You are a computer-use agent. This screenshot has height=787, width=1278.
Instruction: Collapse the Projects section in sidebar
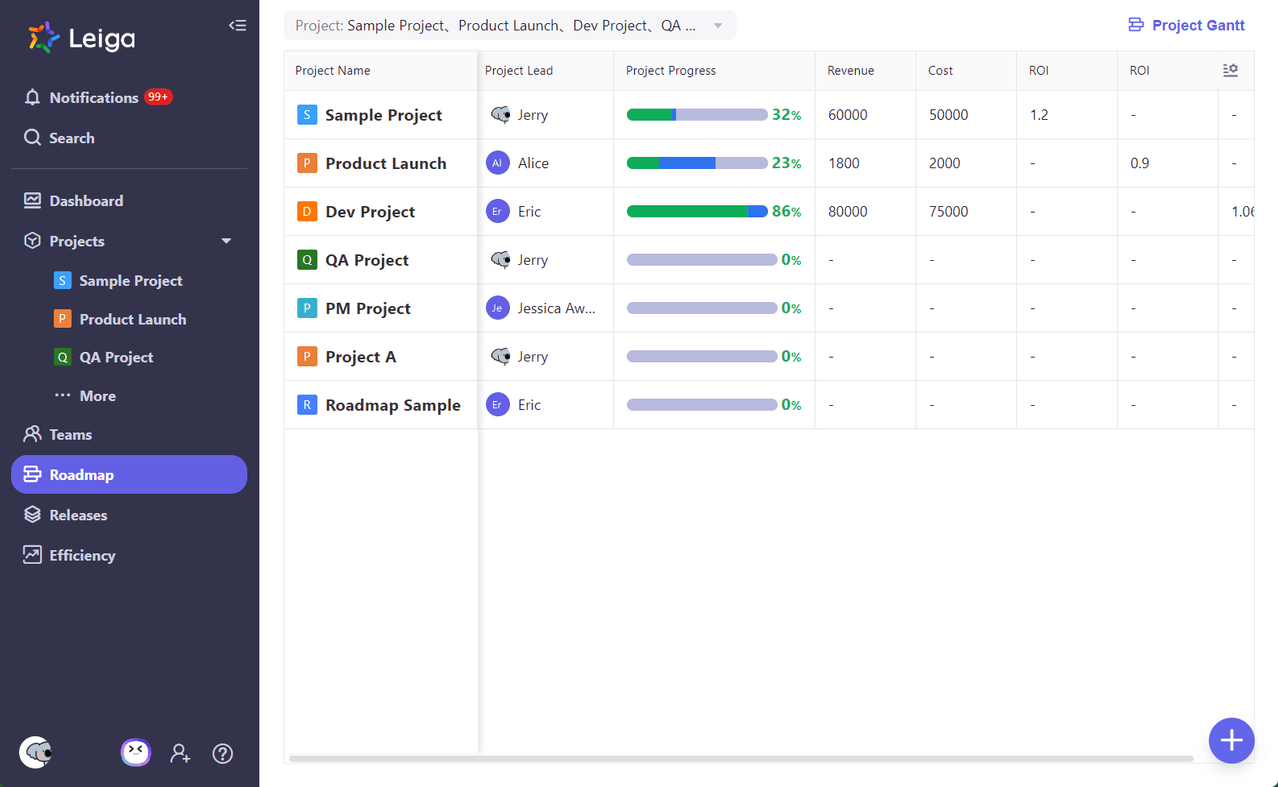click(226, 241)
